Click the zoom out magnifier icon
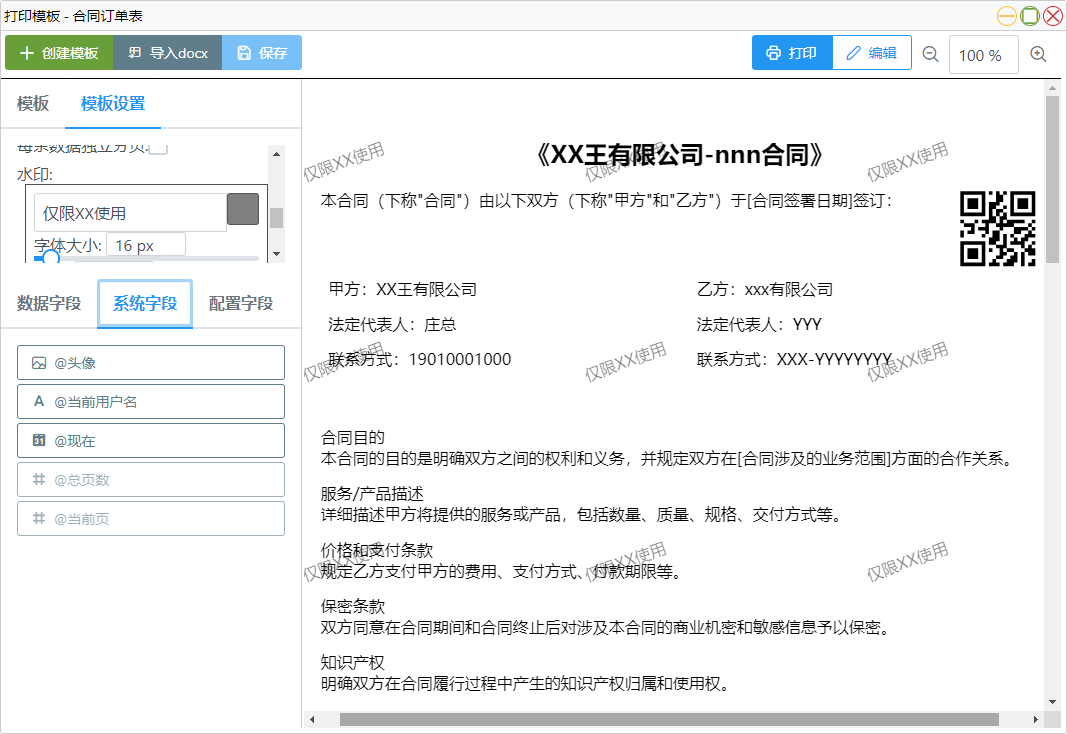The width and height of the screenshot is (1067, 734). pyautogui.click(x=930, y=54)
